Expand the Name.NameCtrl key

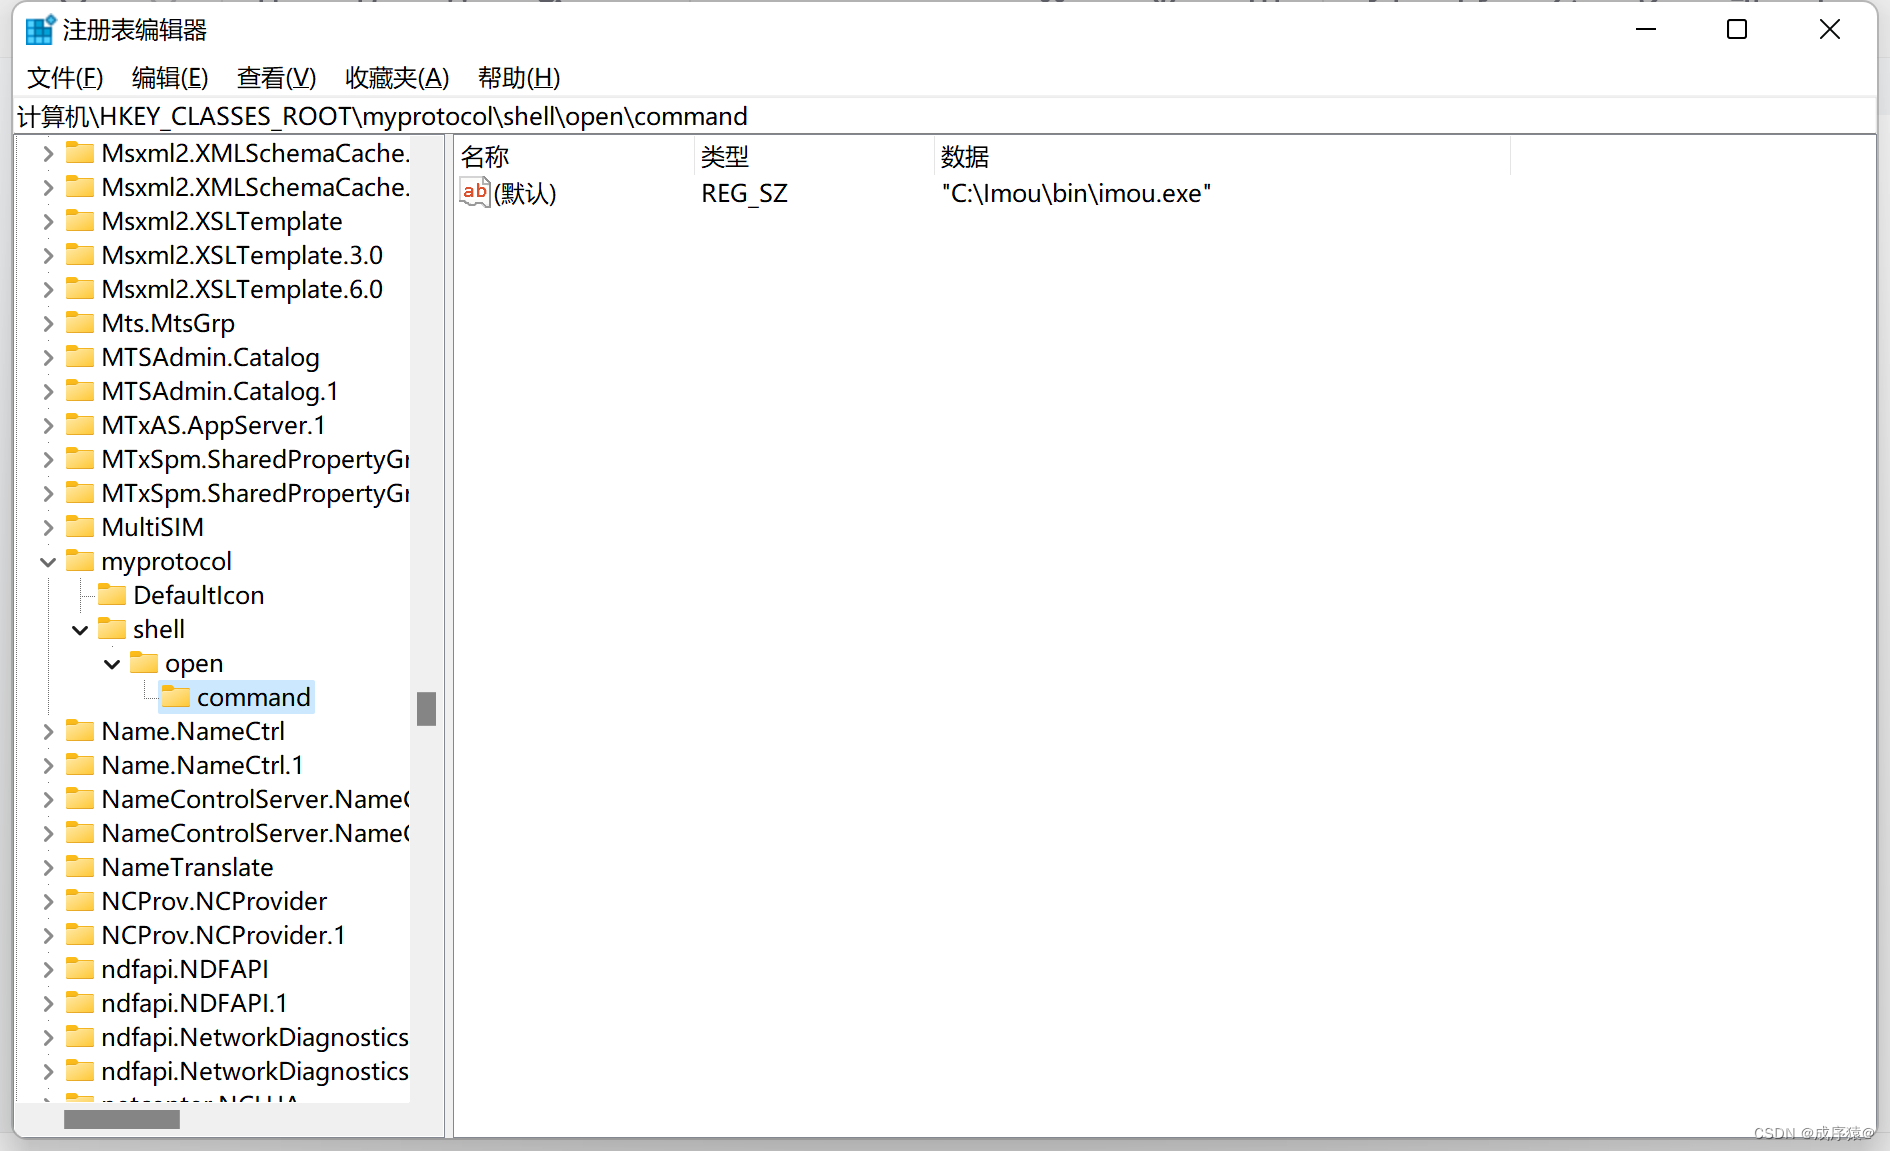tap(47, 731)
